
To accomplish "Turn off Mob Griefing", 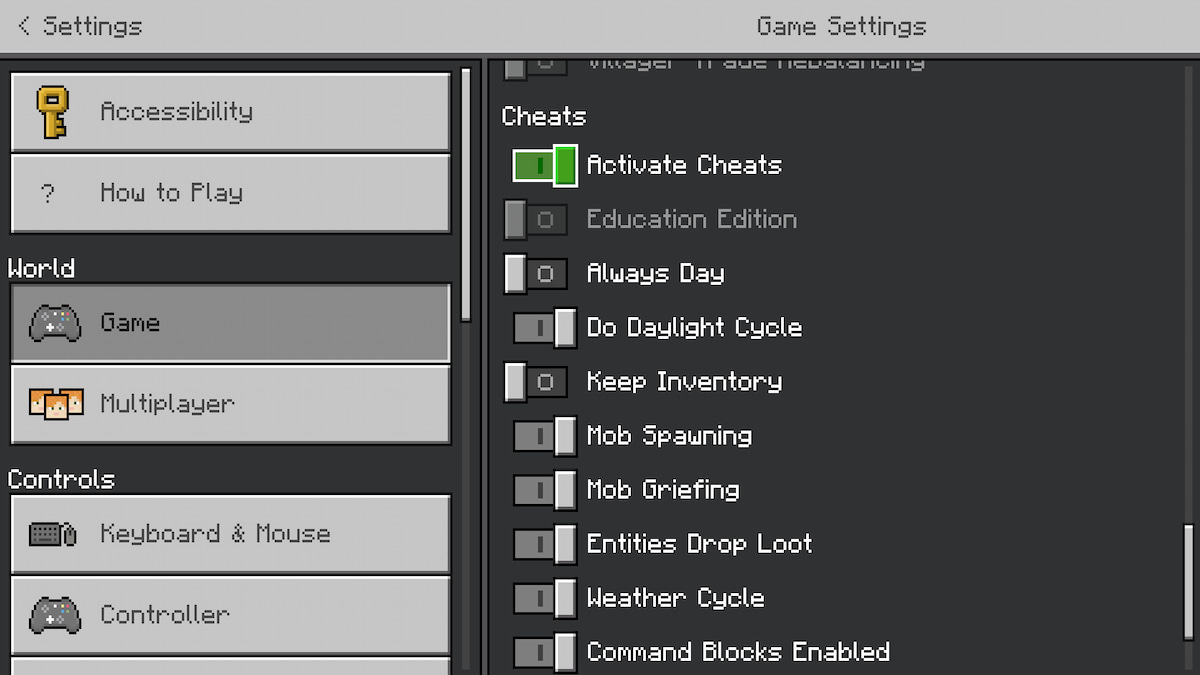I will click(545, 490).
